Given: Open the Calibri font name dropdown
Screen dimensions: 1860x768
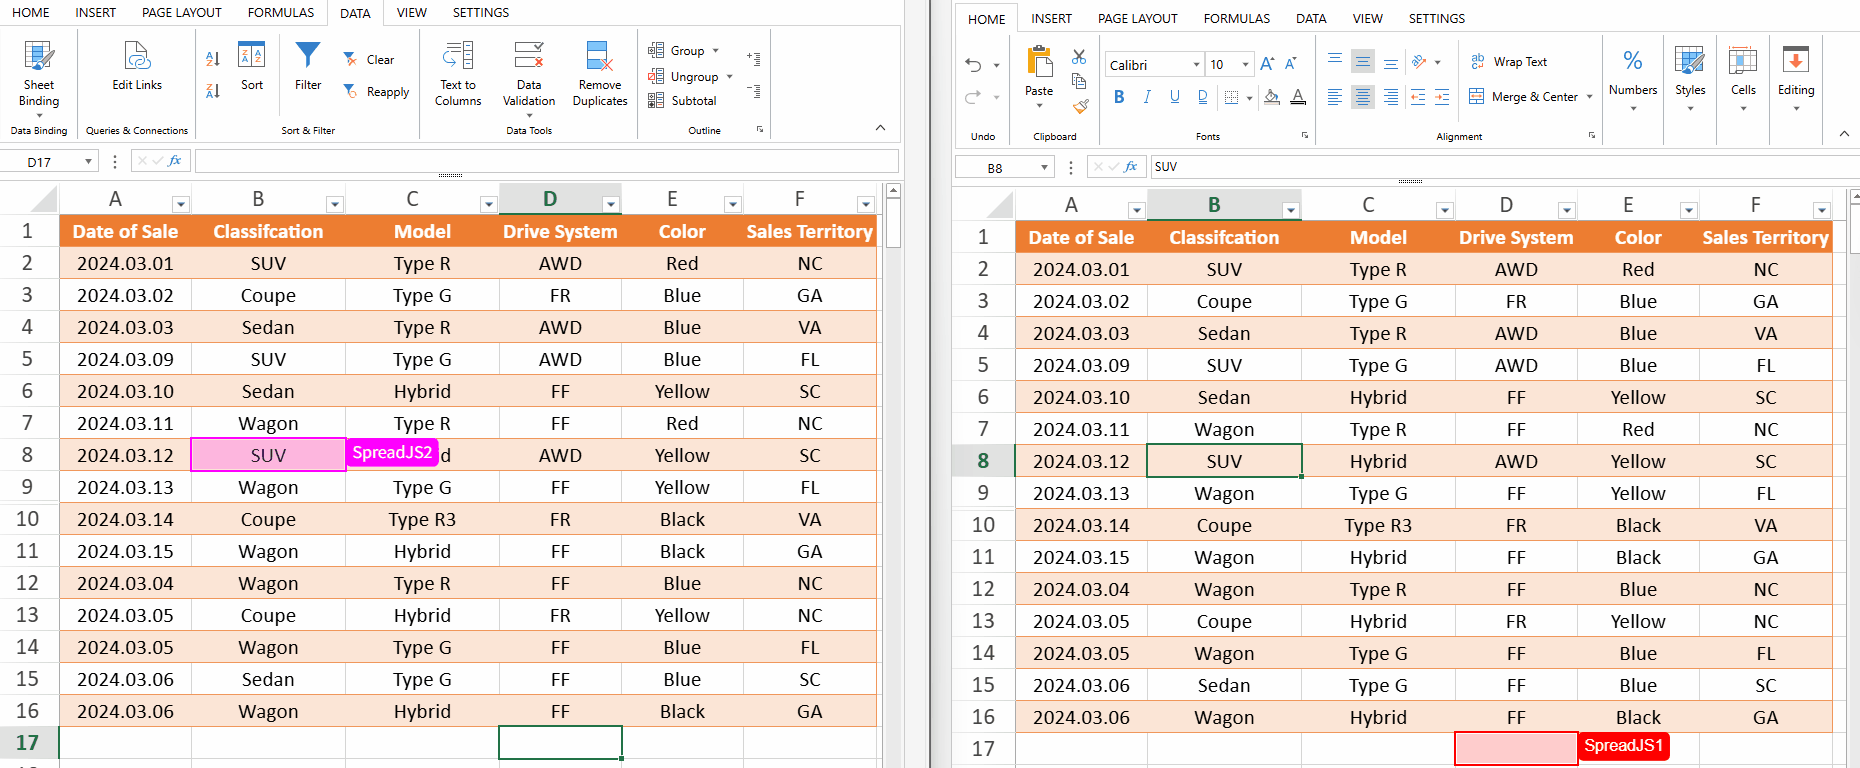Looking at the screenshot, I should (1196, 65).
